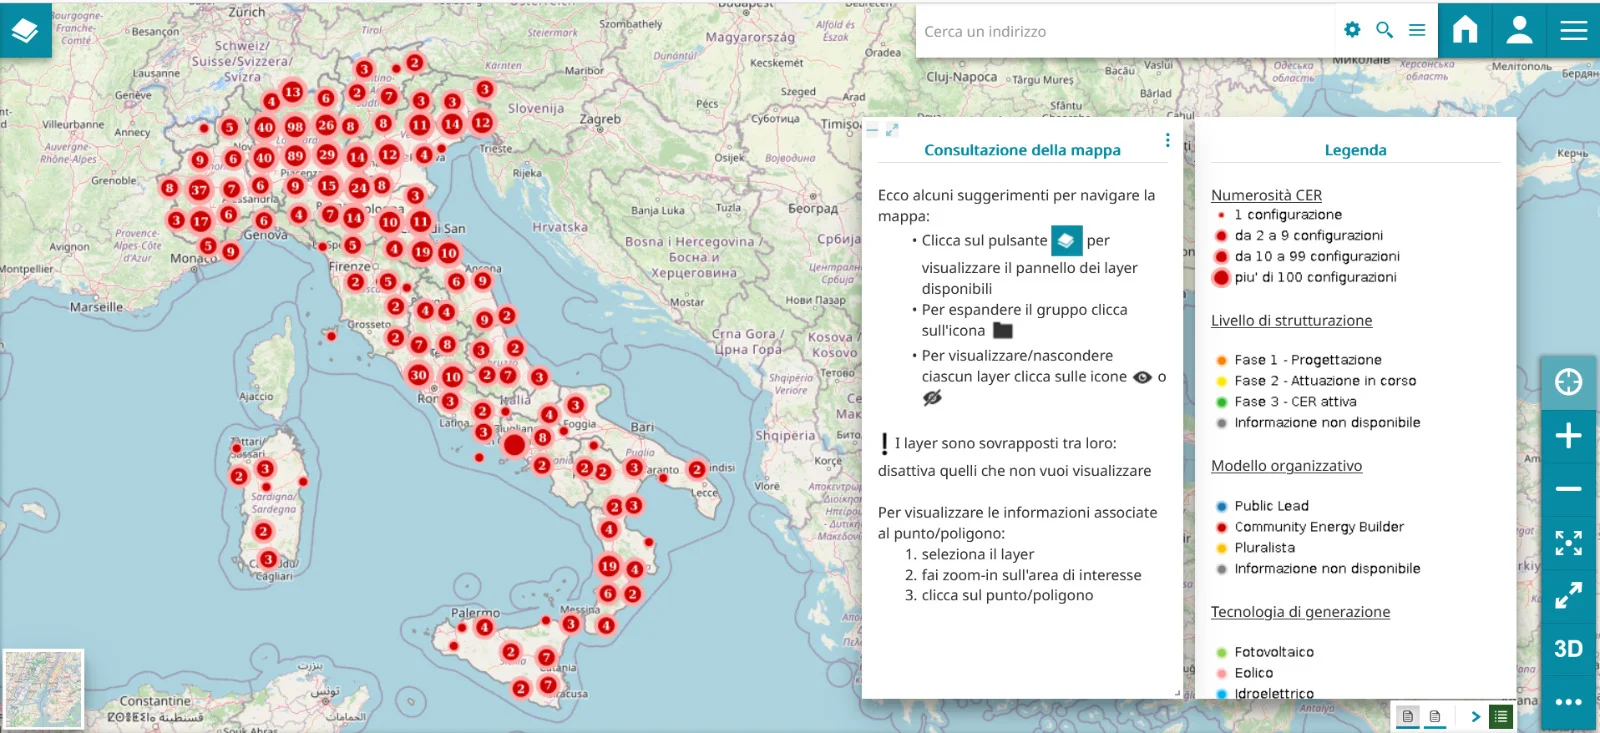Image resolution: width=1600 pixels, height=733 pixels.
Task: Click the blue Public Lead legend dot
Action: 1221,506
